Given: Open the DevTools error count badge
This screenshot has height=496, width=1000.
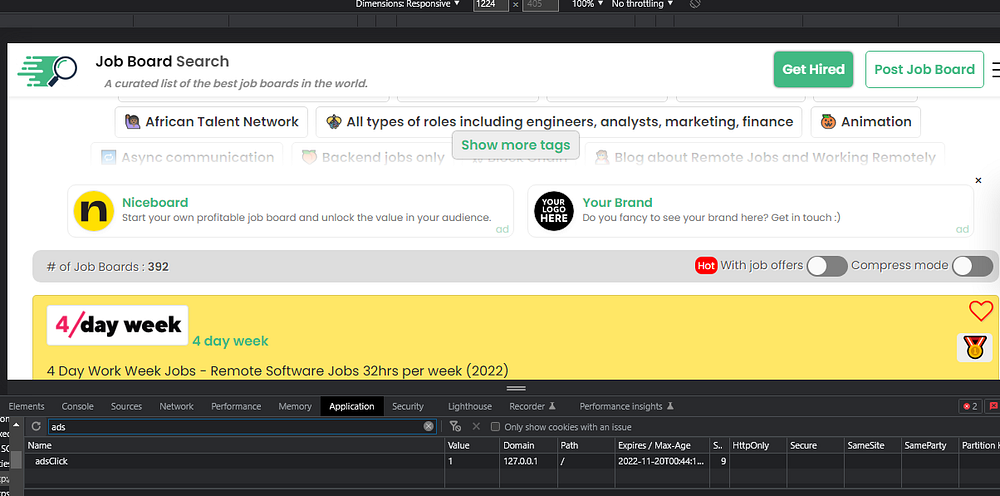Looking at the screenshot, I should 970,406.
